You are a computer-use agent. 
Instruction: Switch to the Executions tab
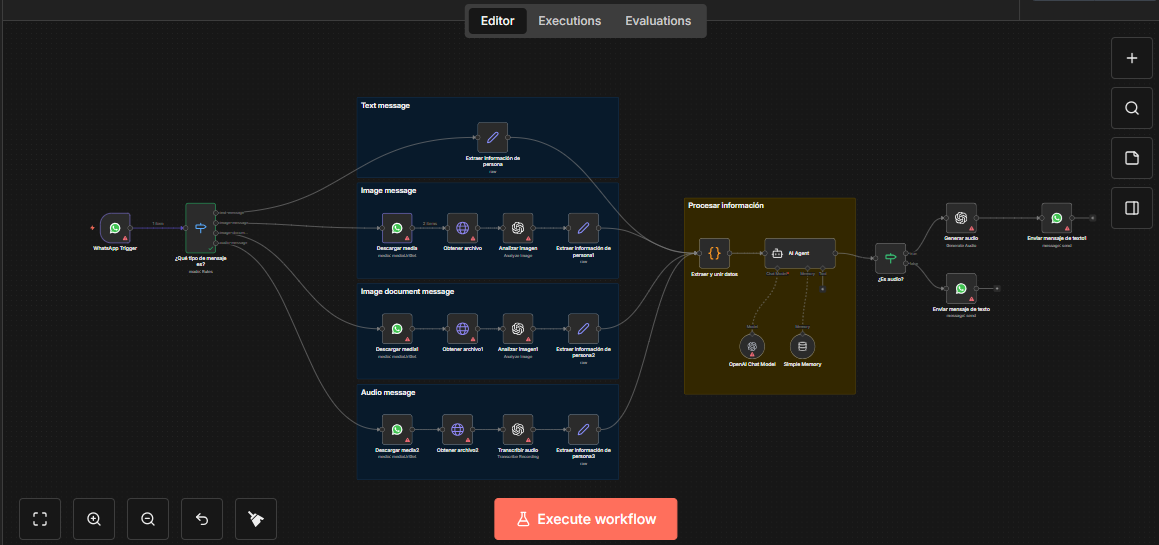coord(569,21)
